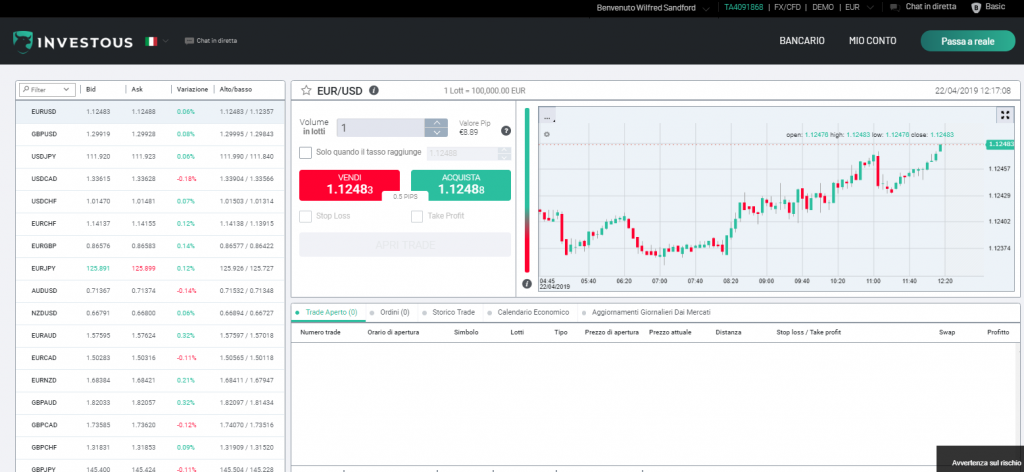Enable the Stop Loss checkbox
The image size is (1024, 472).
click(305, 216)
